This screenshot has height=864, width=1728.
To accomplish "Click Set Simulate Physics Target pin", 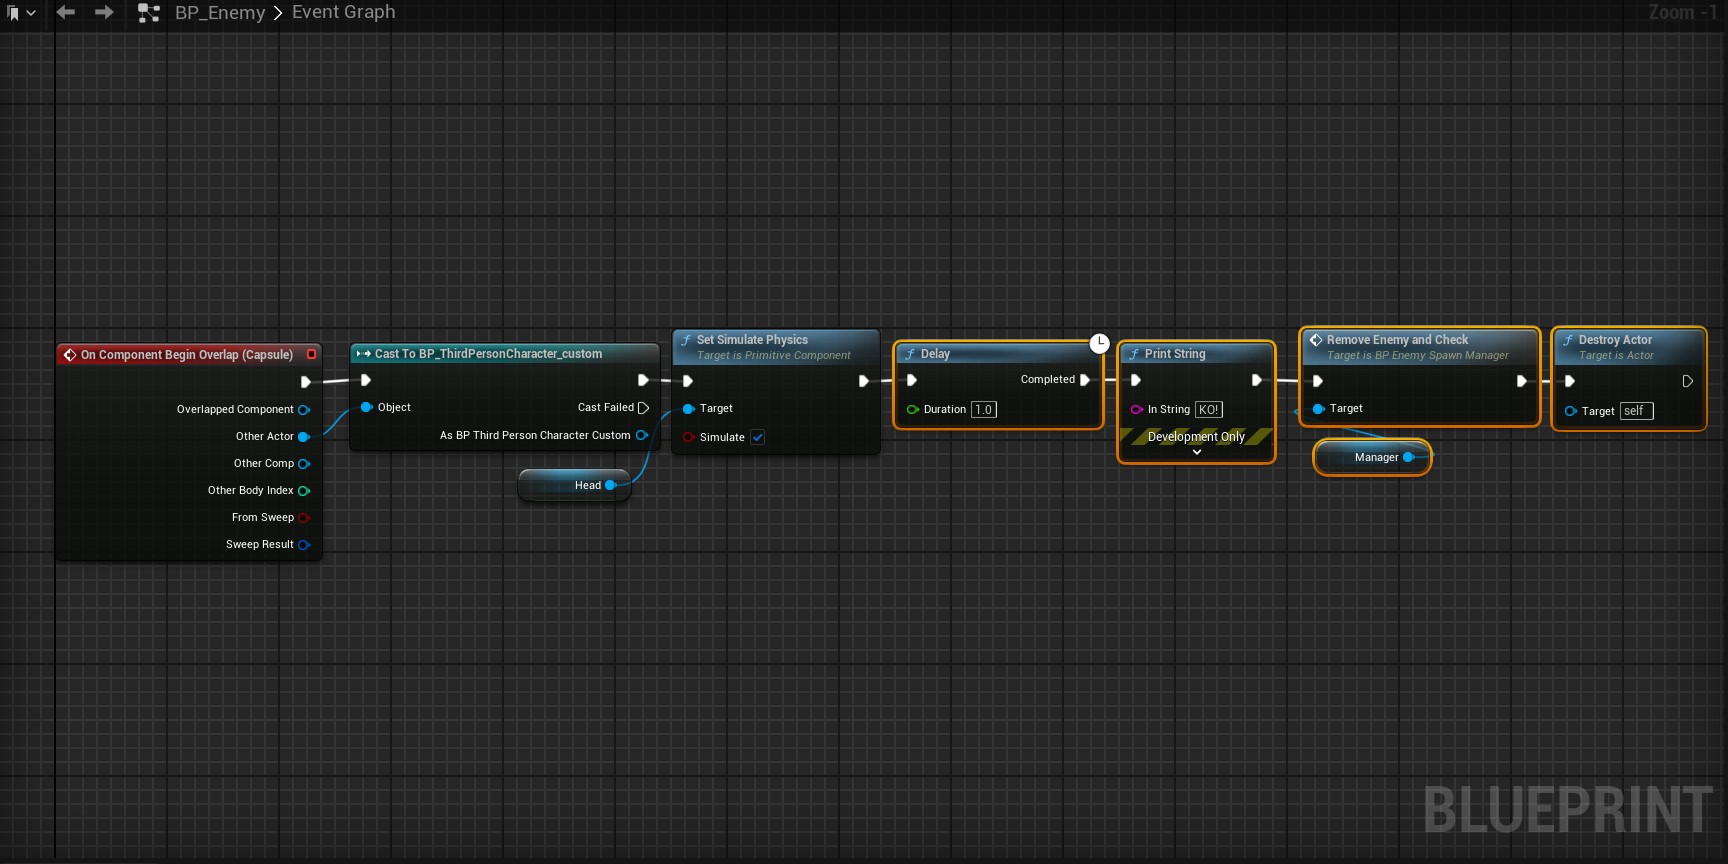I will click(688, 409).
